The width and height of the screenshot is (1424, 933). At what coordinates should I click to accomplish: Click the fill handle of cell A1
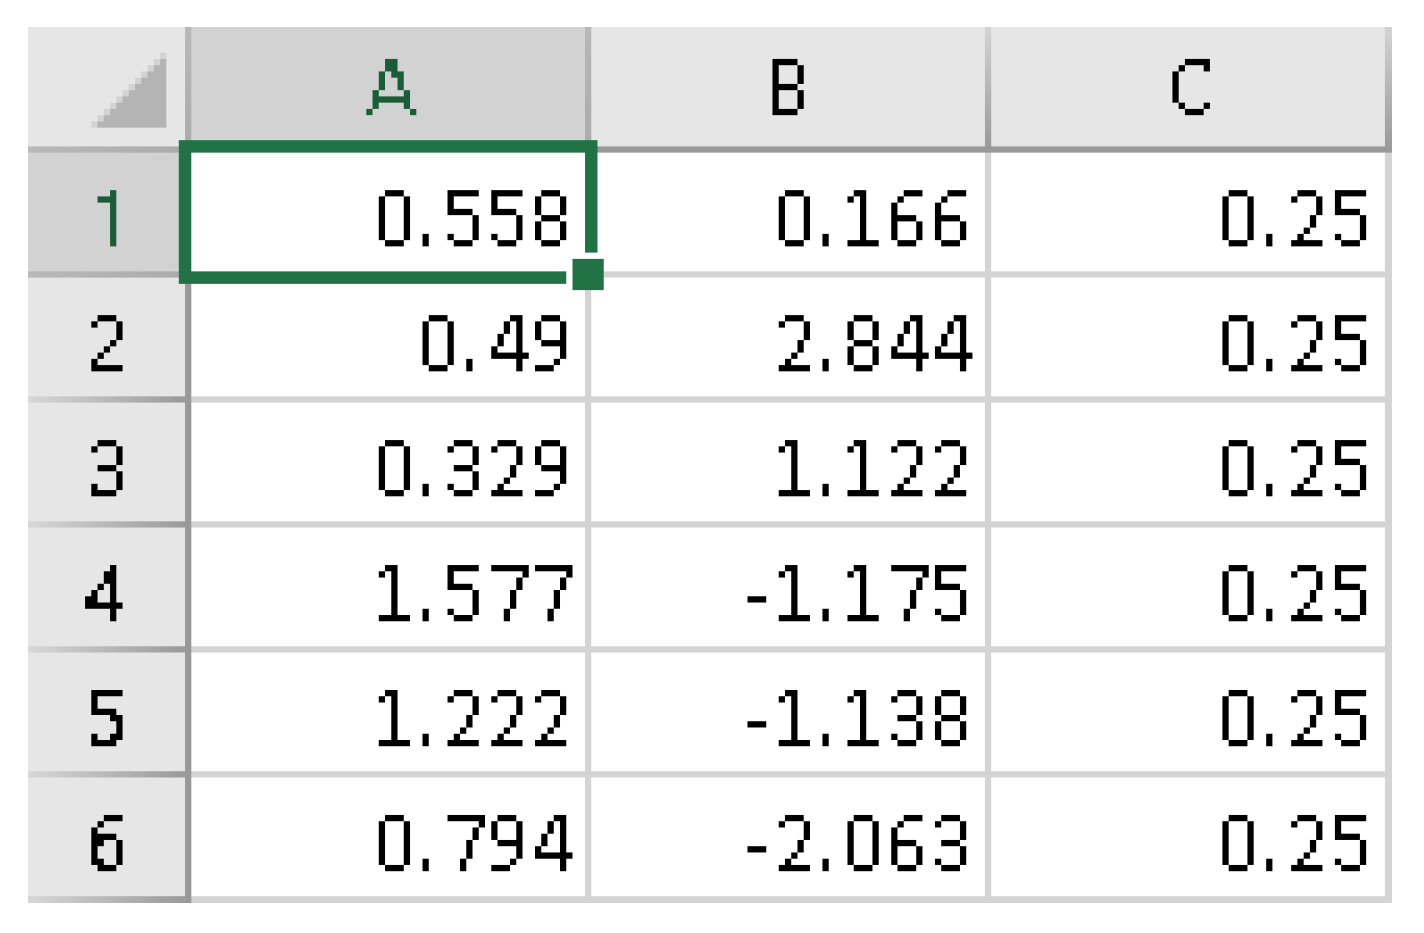(x=588, y=274)
